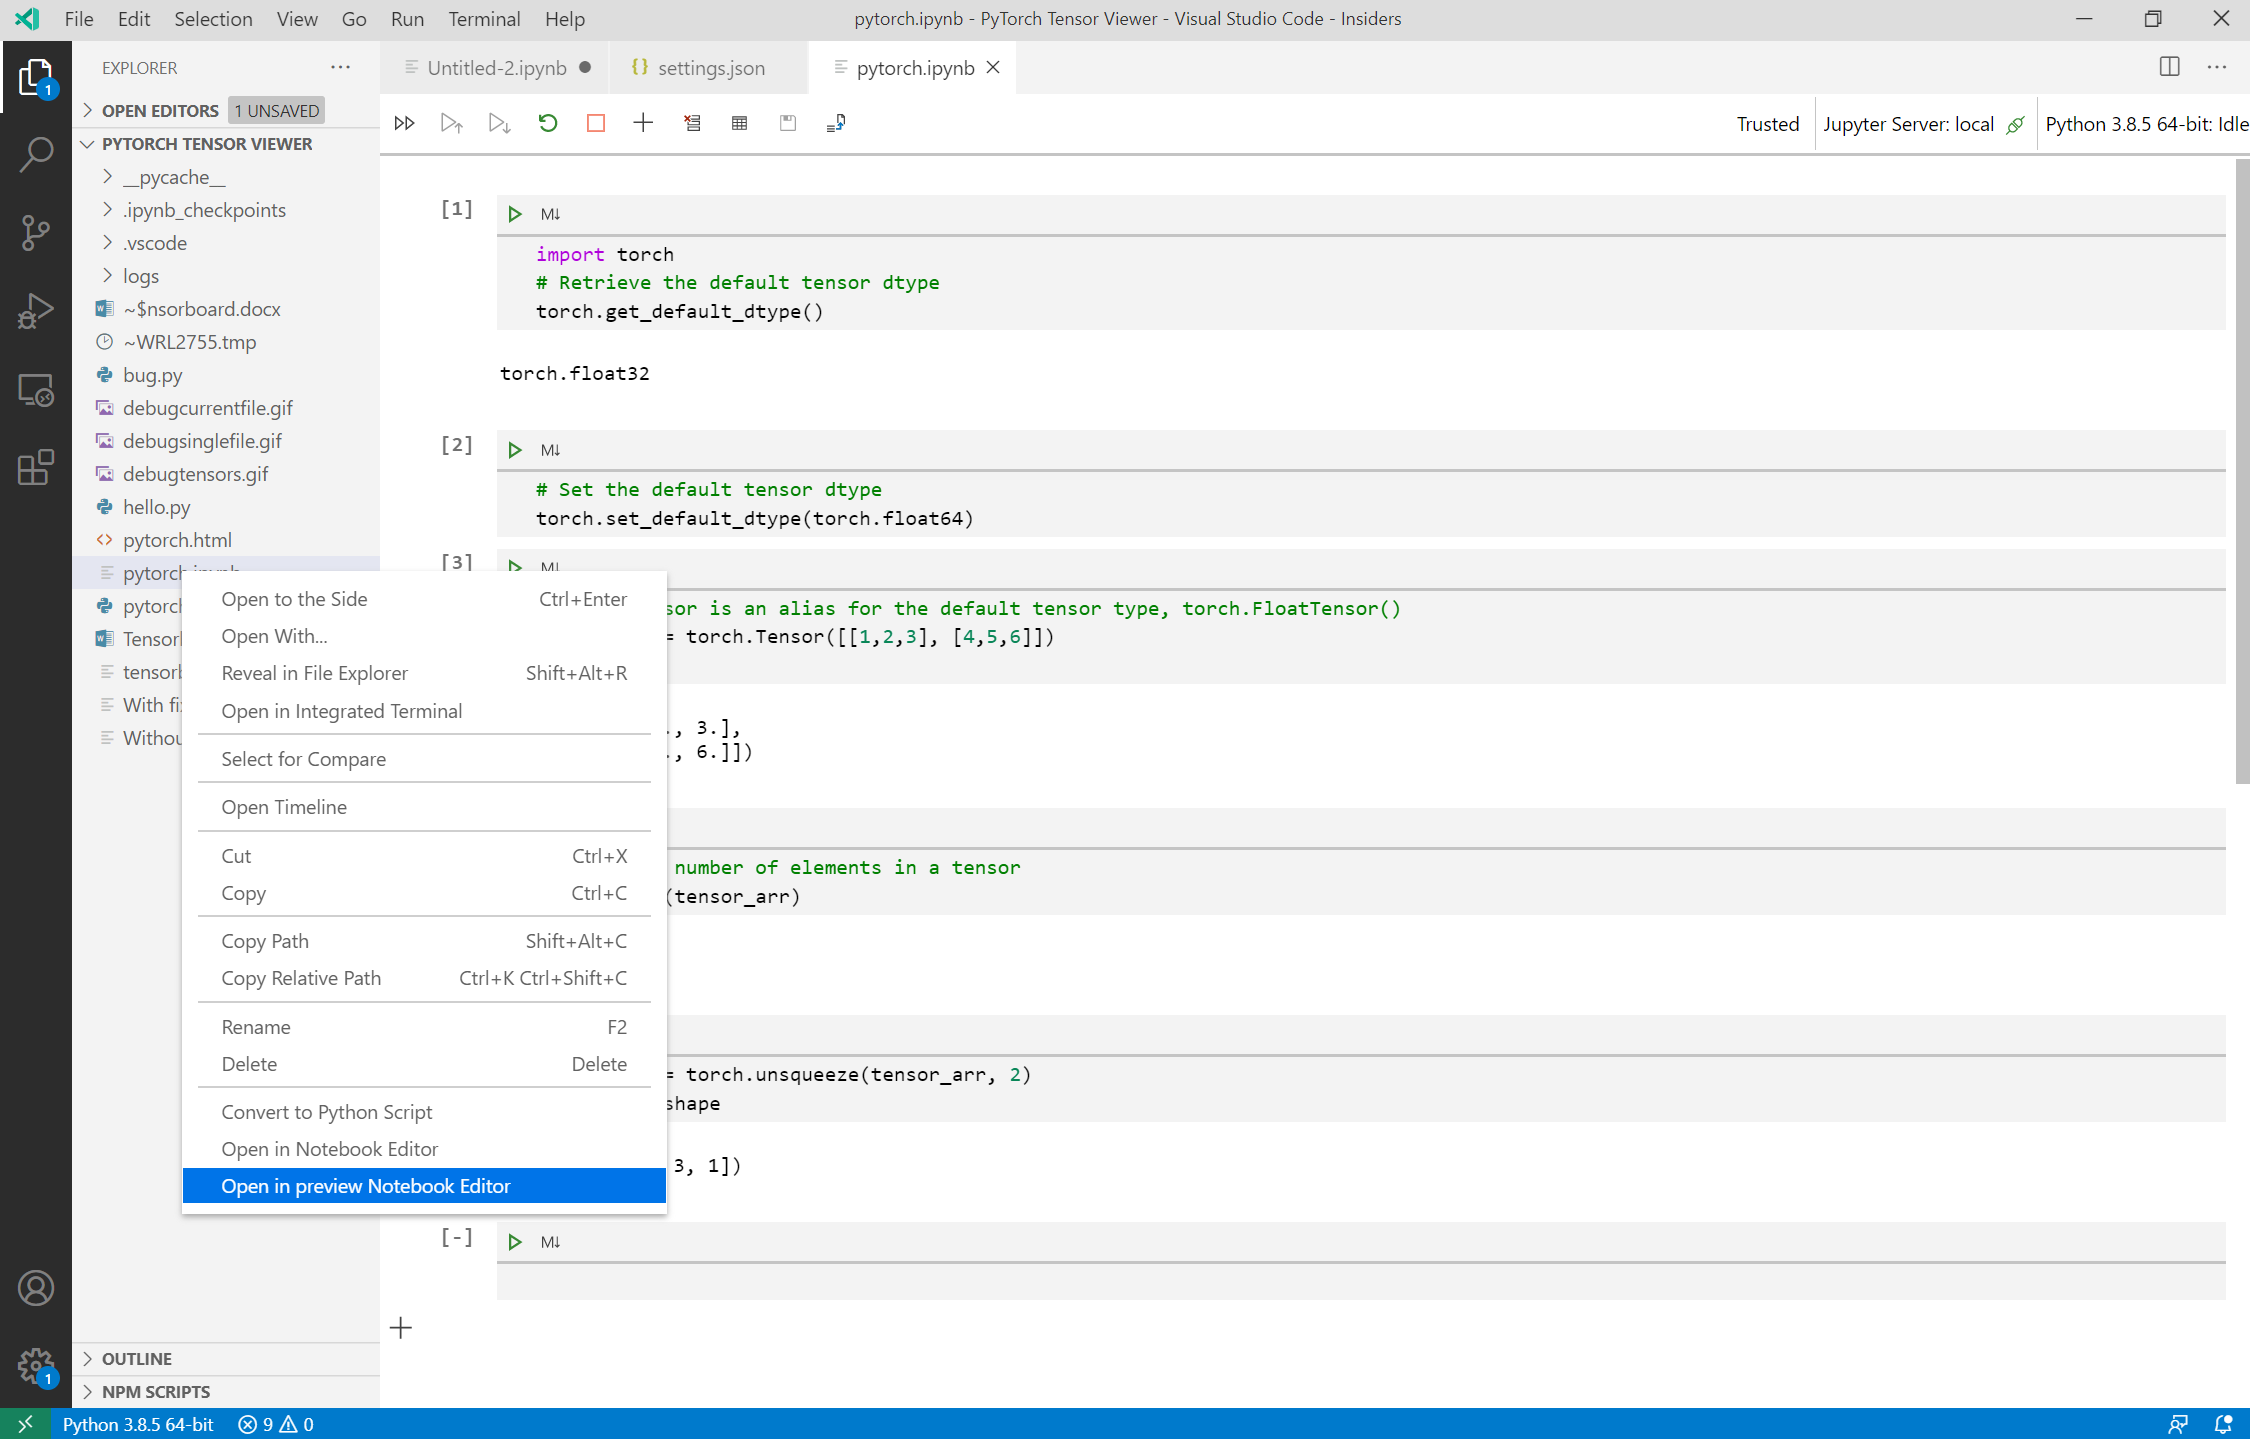Viewport: 2250px width, 1439px height.
Task: Clear all cell outputs
Action: click(x=692, y=123)
